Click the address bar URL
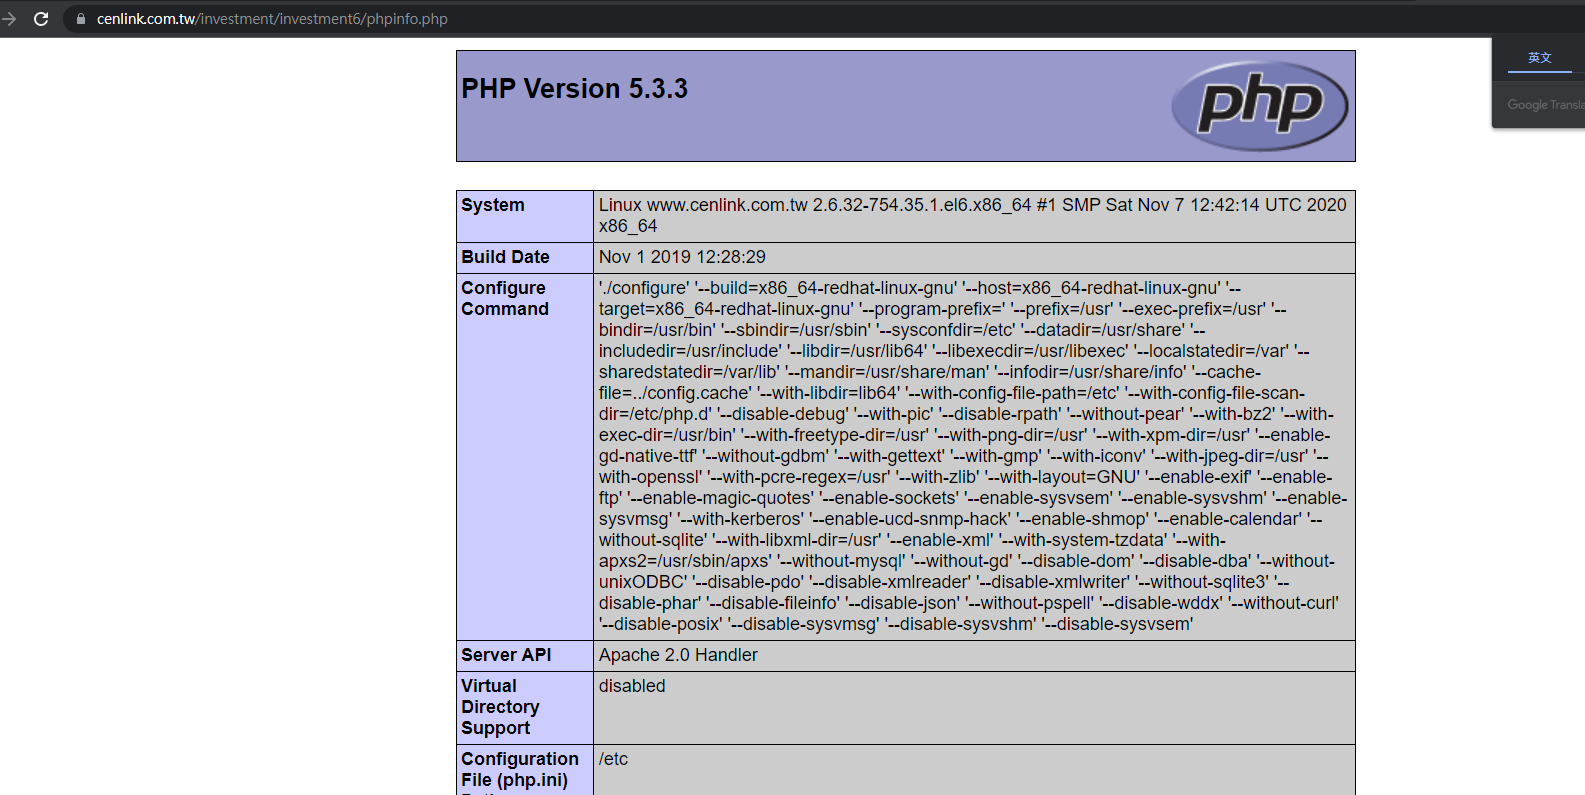 [272, 19]
